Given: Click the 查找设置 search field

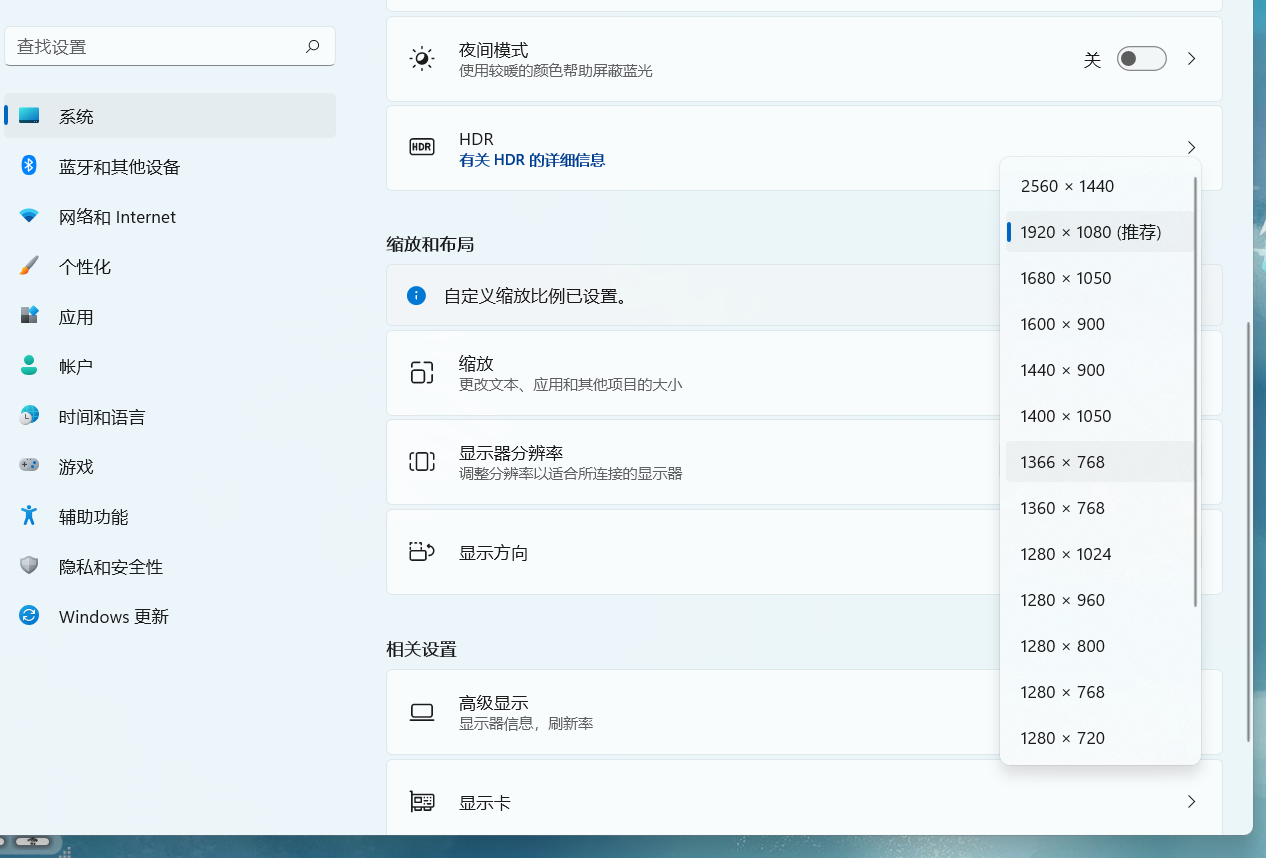Looking at the screenshot, I should point(170,46).
